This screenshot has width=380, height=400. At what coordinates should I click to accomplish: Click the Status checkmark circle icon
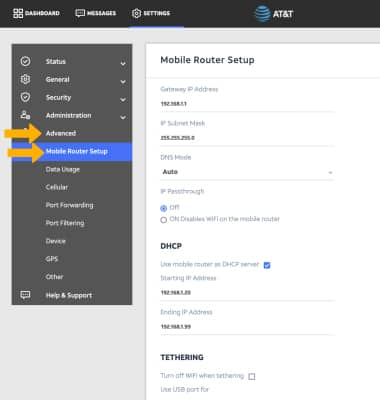pyautogui.click(x=25, y=61)
